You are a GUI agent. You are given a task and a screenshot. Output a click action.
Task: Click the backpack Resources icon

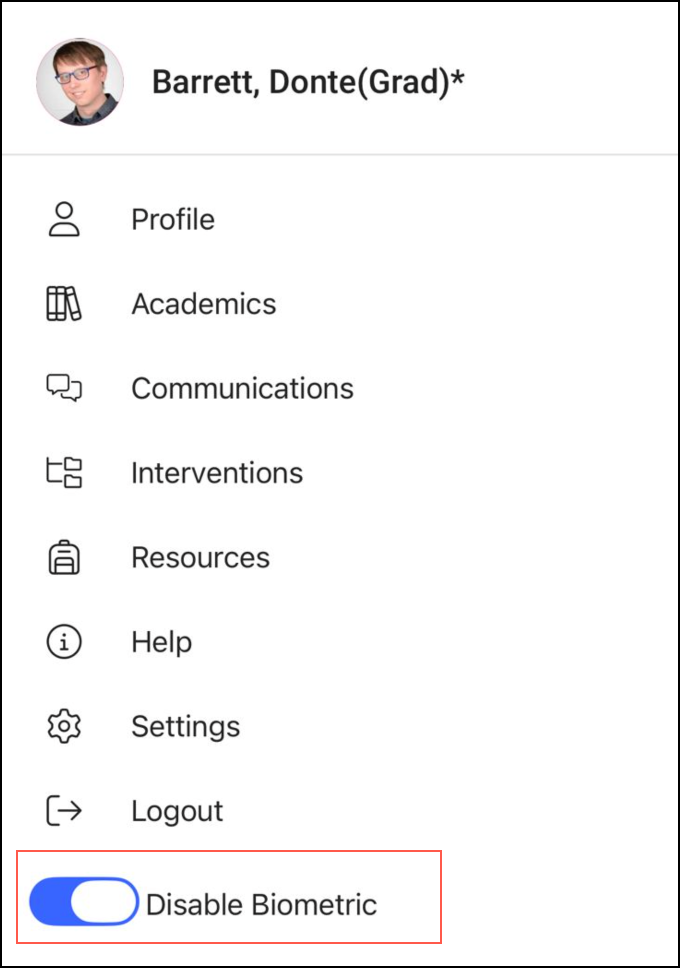point(64,557)
